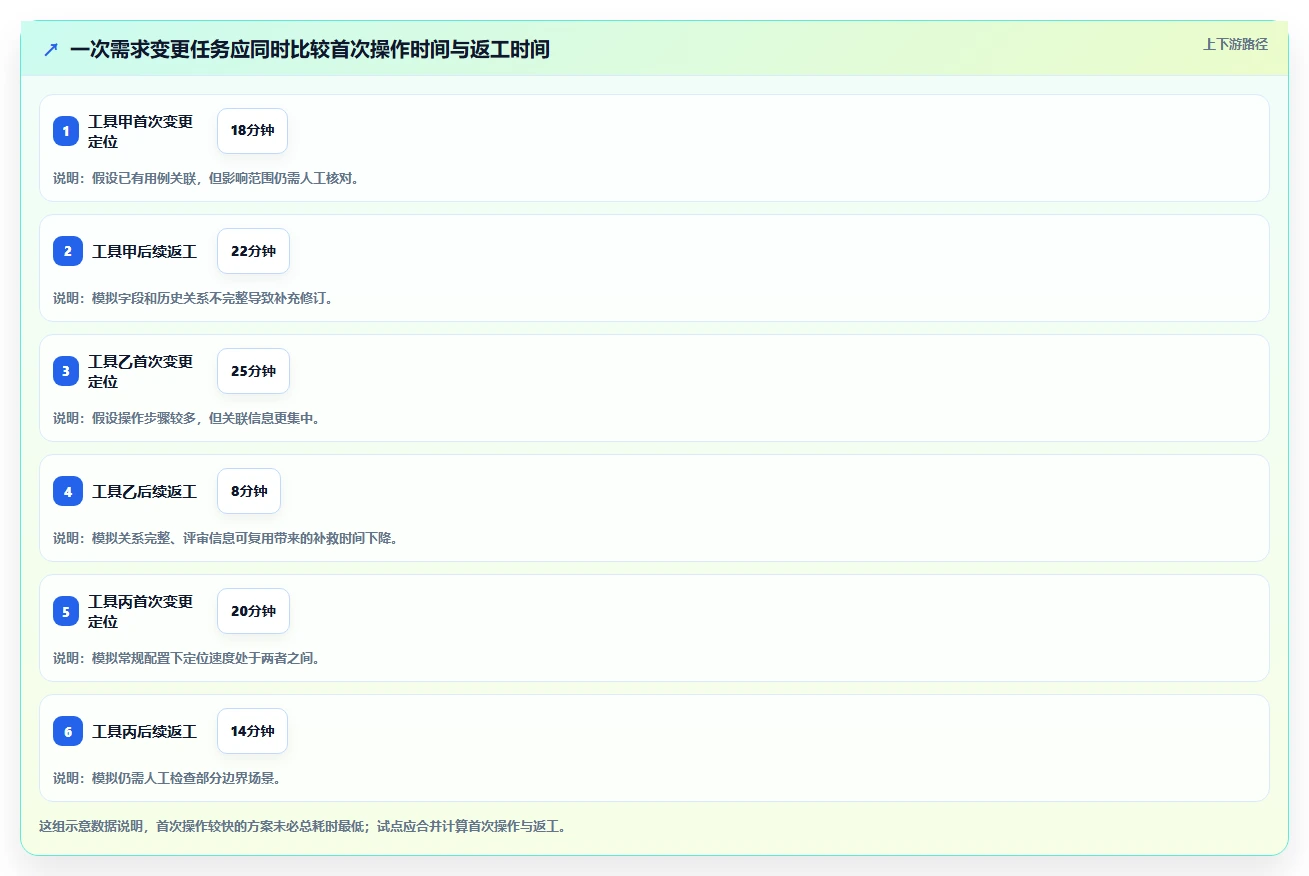
Task: Click the 工具甲后续返工 step title
Action: point(145,251)
